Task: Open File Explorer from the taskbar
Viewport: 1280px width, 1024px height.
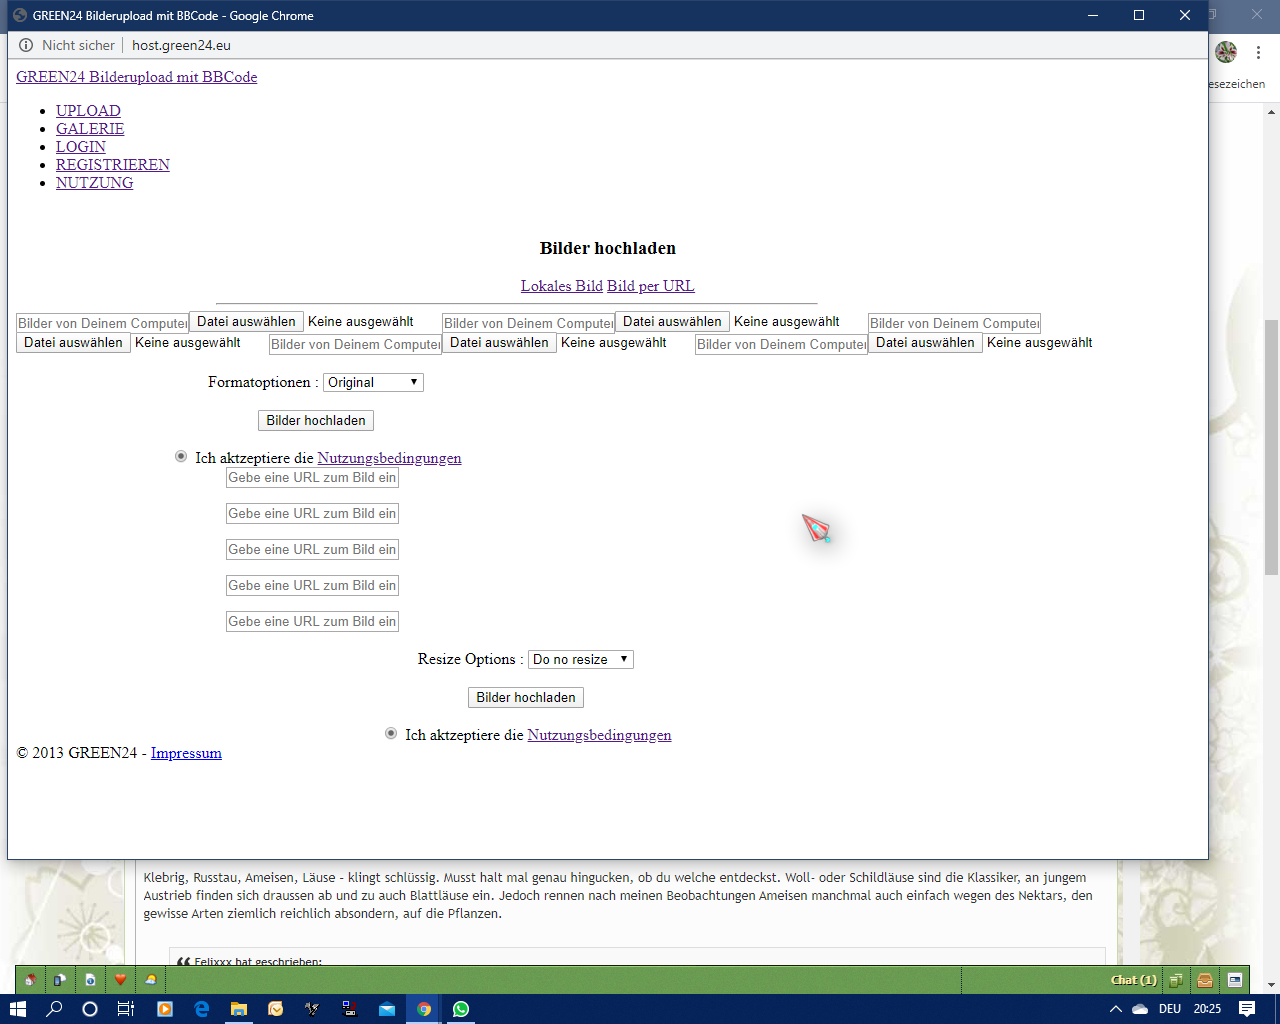Action: (239, 1009)
